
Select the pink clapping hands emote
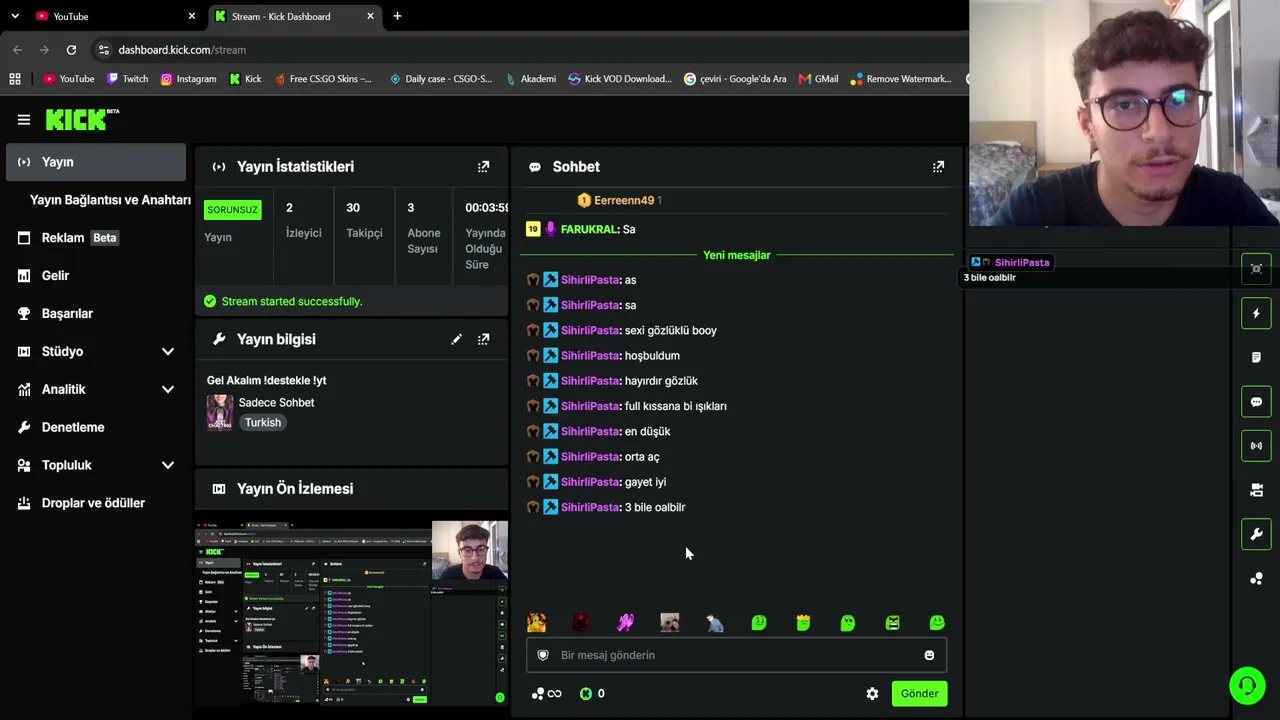click(x=626, y=623)
